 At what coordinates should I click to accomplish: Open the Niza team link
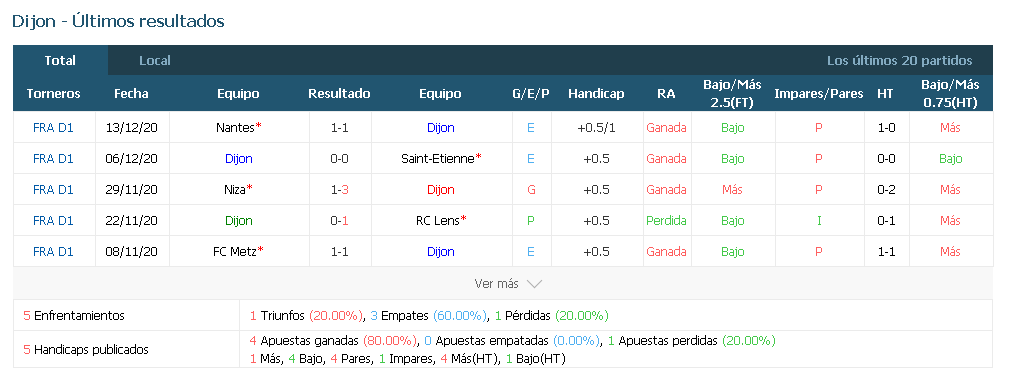pos(235,189)
